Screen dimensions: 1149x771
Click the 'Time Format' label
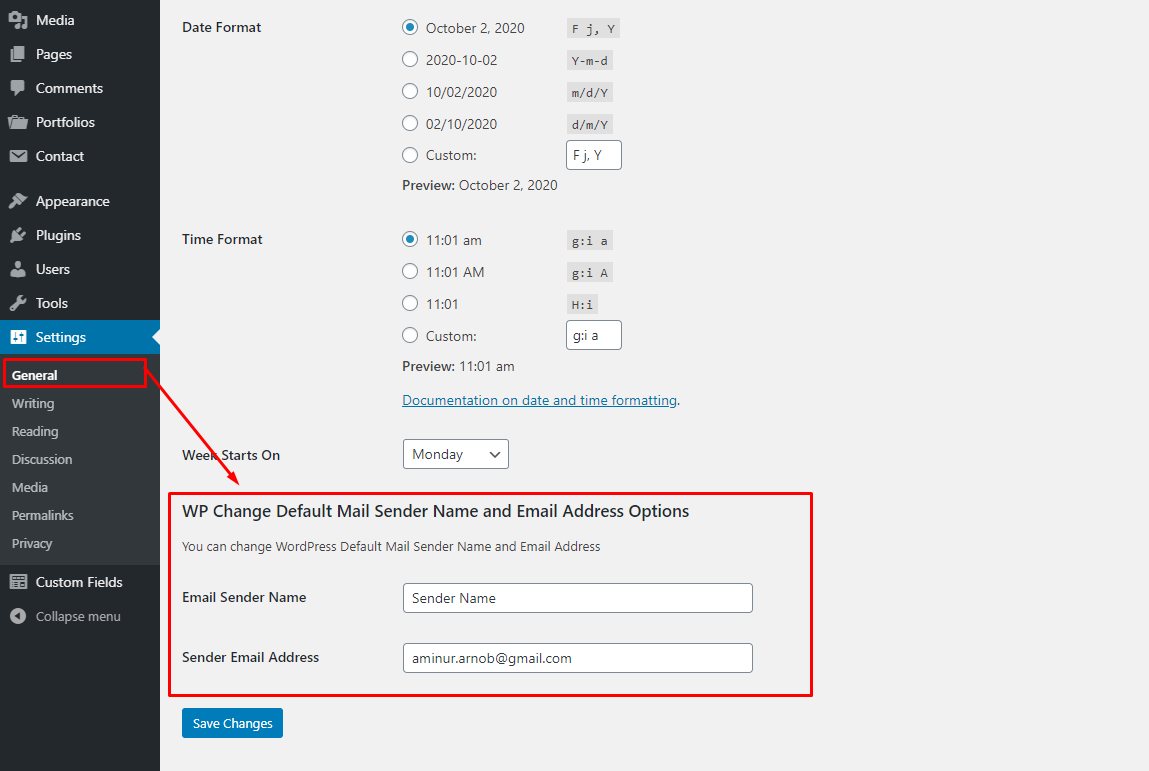[222, 239]
